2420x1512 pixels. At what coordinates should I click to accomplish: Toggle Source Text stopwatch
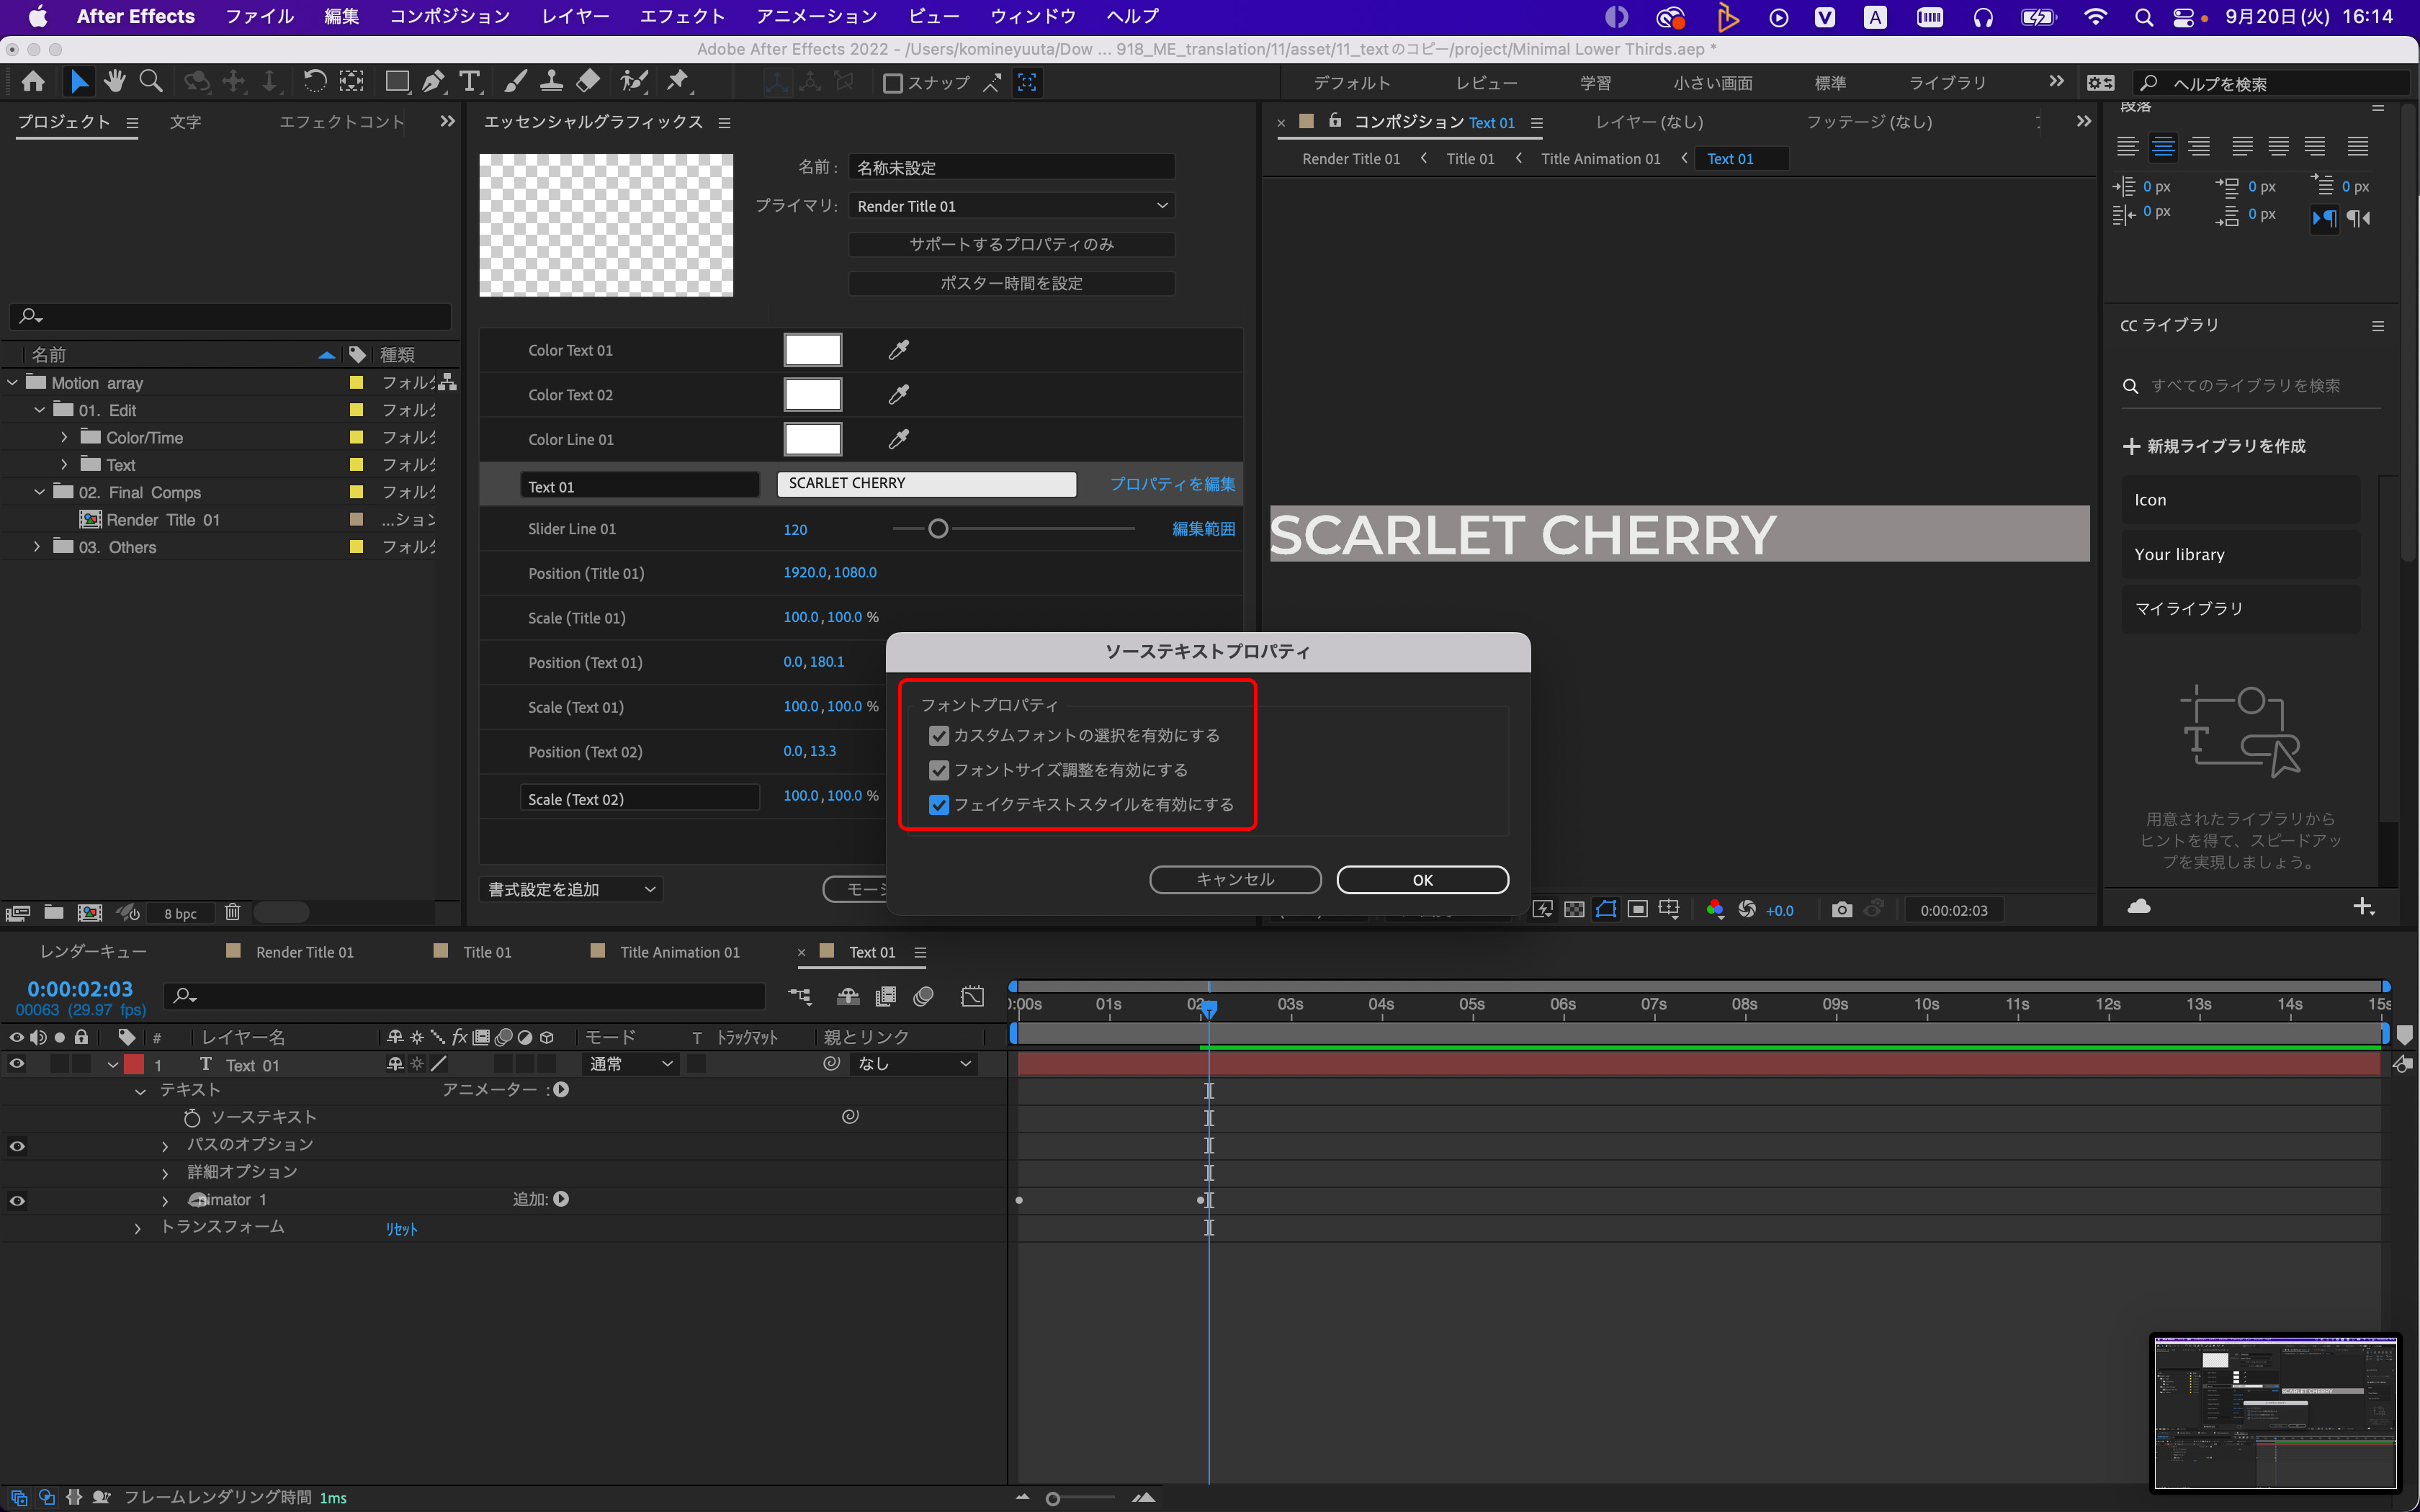[191, 1118]
